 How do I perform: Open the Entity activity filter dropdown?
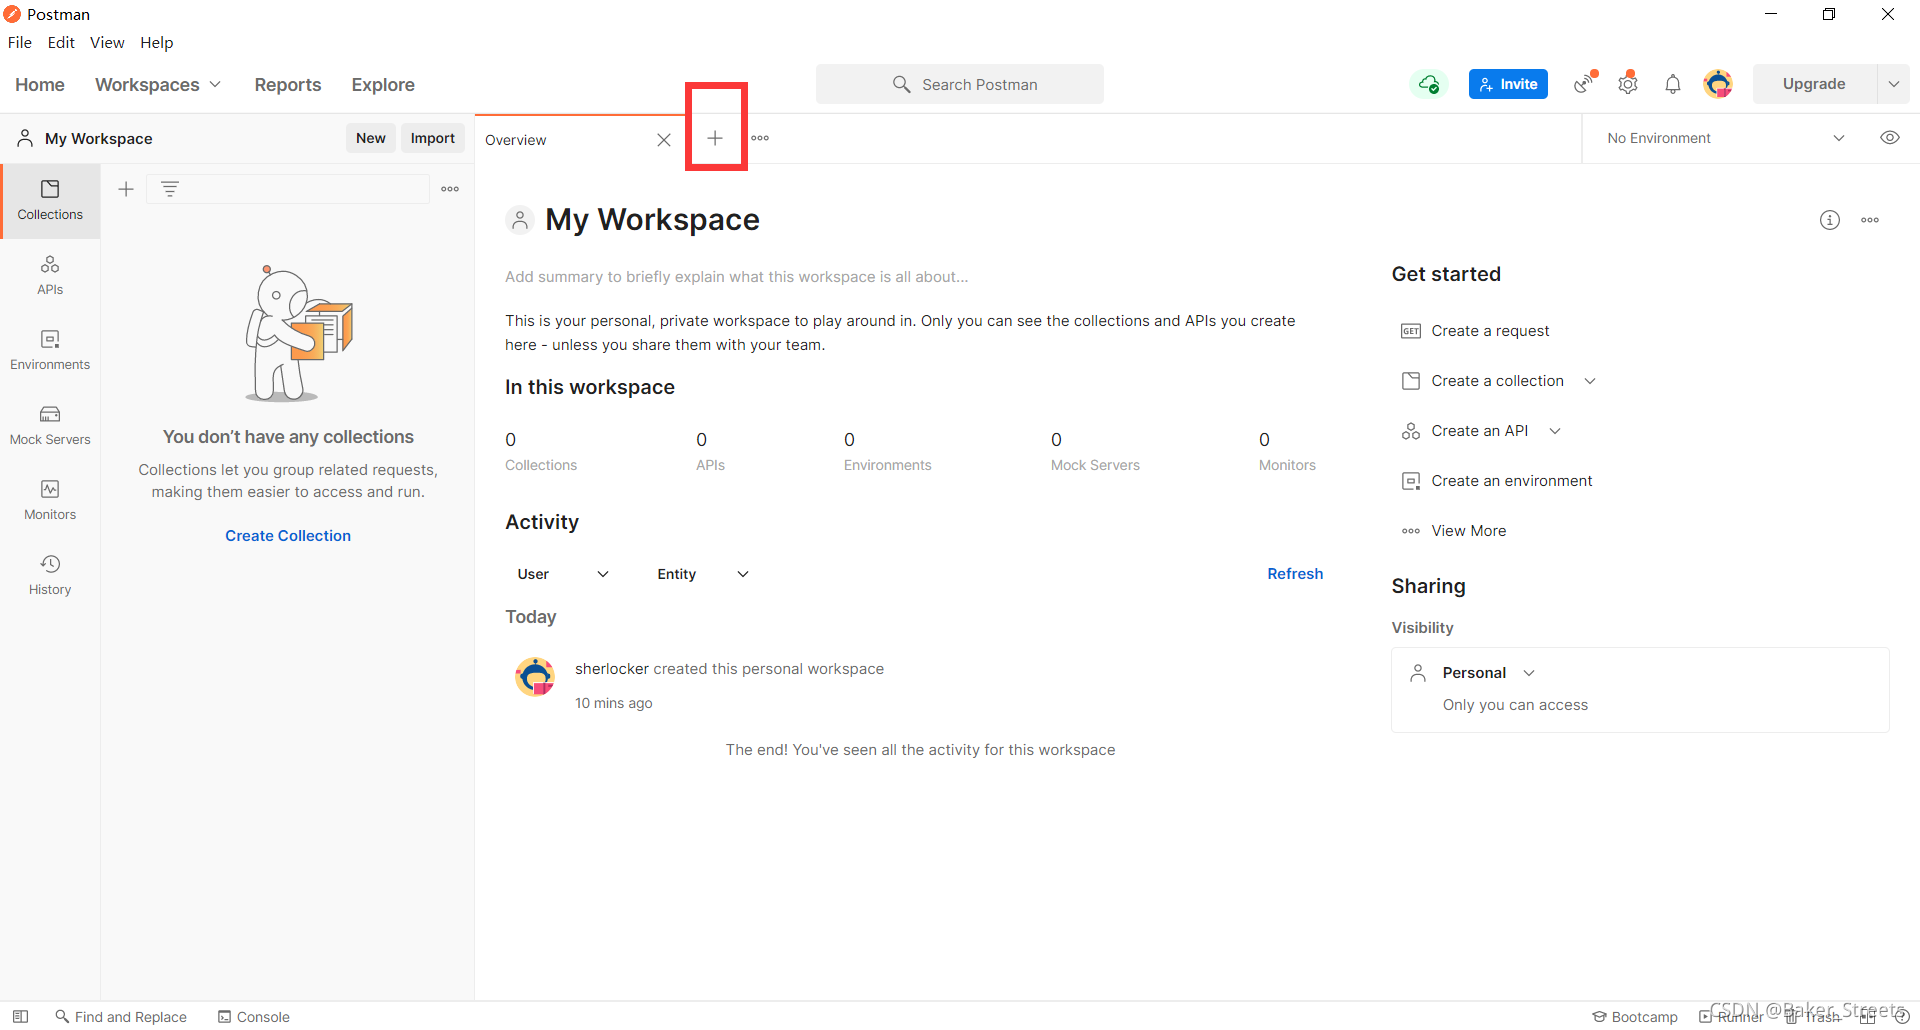click(703, 574)
